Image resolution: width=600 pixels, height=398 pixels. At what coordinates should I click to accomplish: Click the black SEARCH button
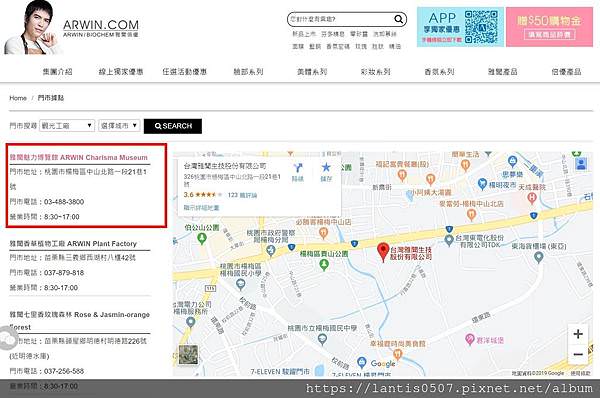click(x=173, y=126)
